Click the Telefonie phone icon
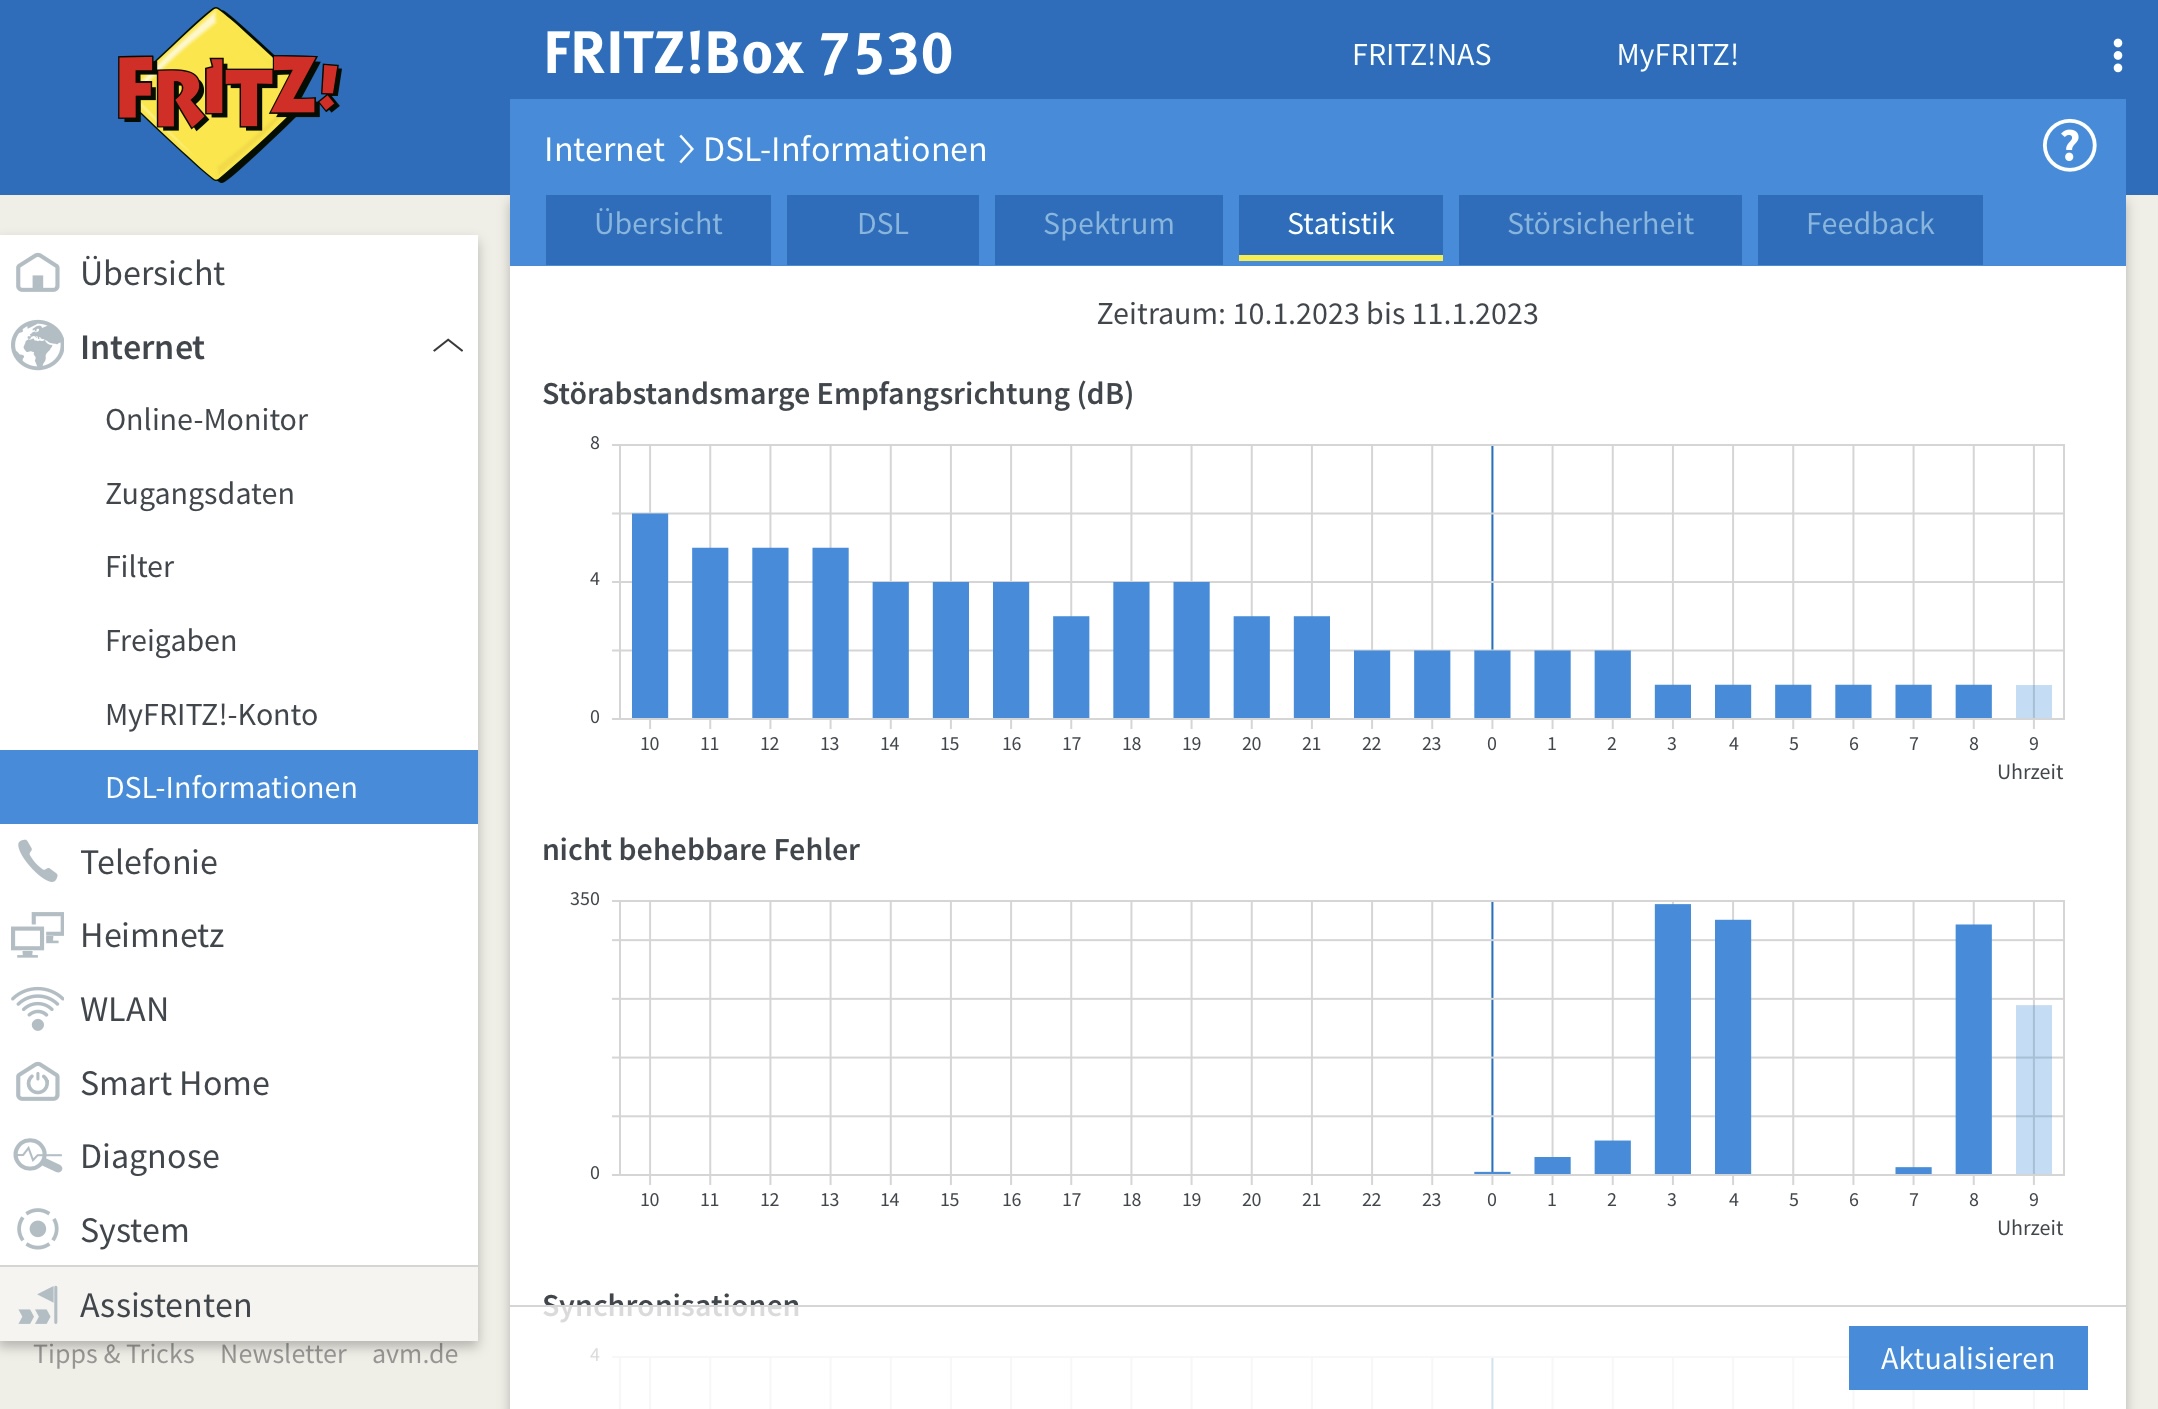The width and height of the screenshot is (2158, 1409). [38, 861]
